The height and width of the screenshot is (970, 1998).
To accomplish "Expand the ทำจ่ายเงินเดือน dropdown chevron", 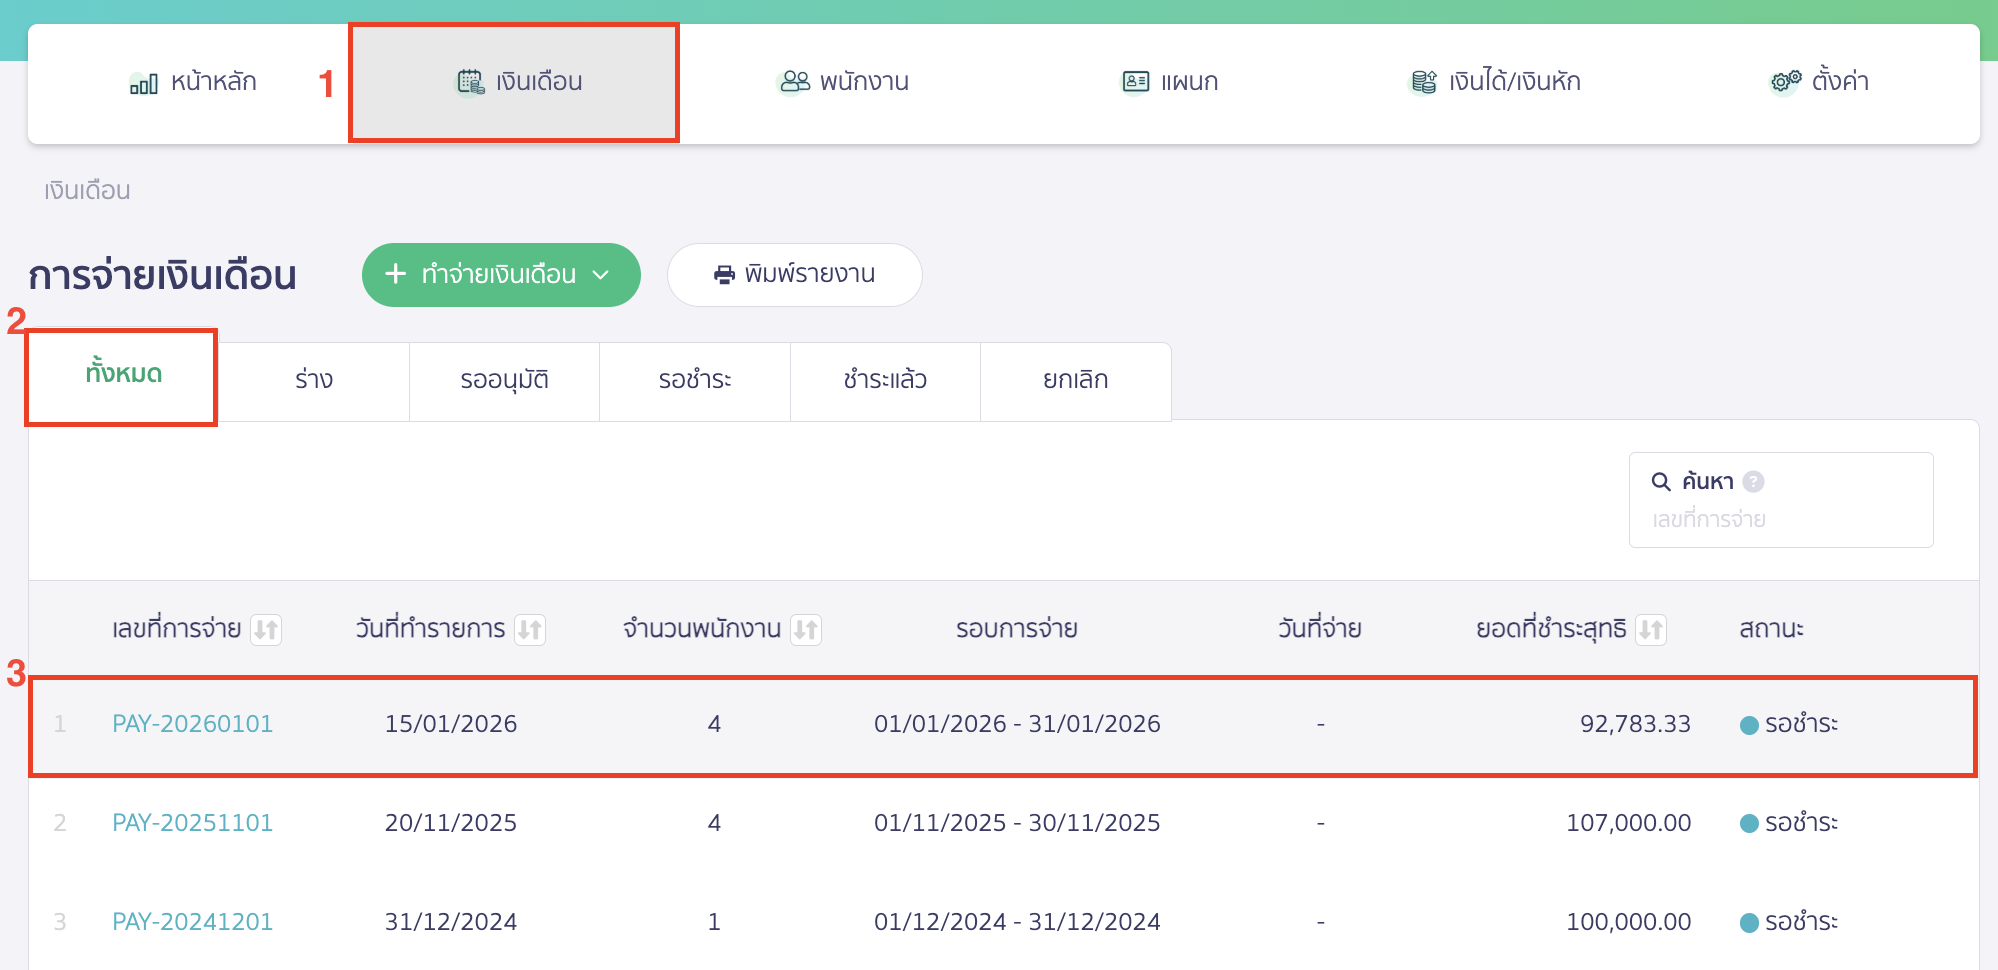I will point(601,275).
